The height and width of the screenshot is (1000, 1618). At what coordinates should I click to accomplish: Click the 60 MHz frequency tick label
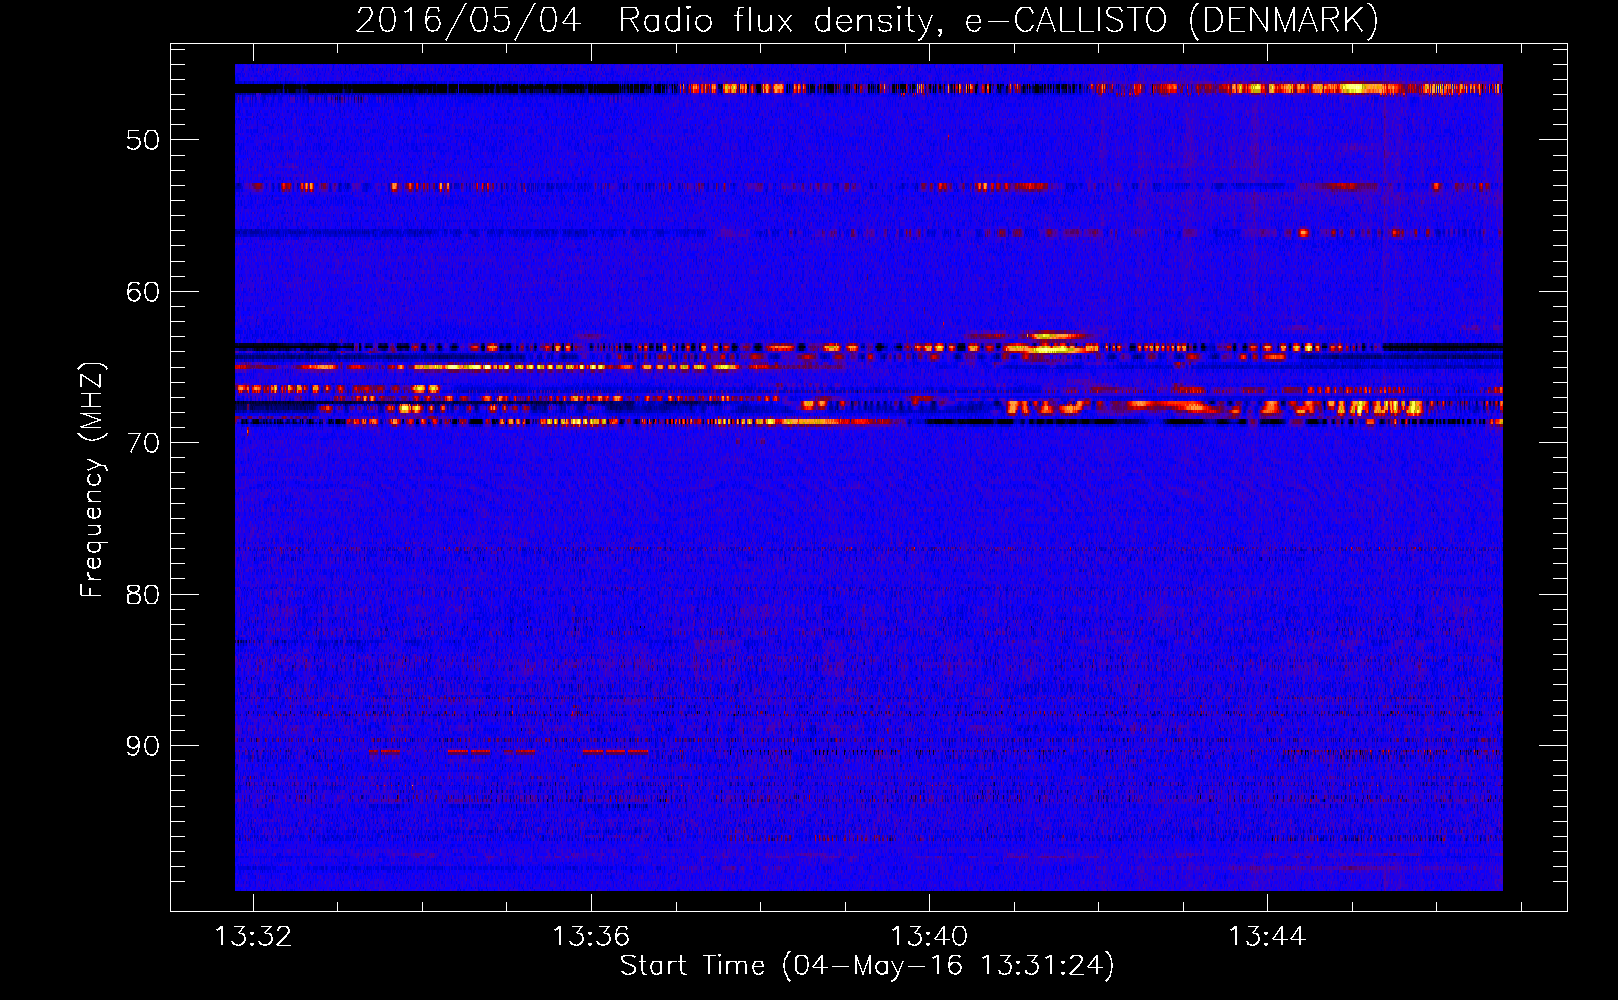coord(143,292)
